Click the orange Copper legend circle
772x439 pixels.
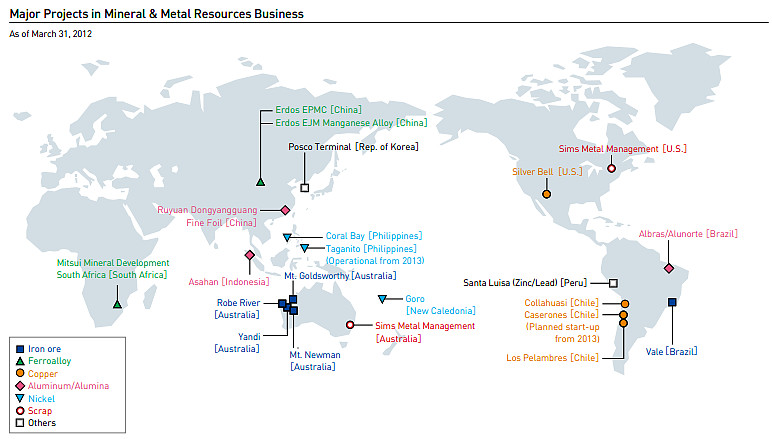click(20, 373)
